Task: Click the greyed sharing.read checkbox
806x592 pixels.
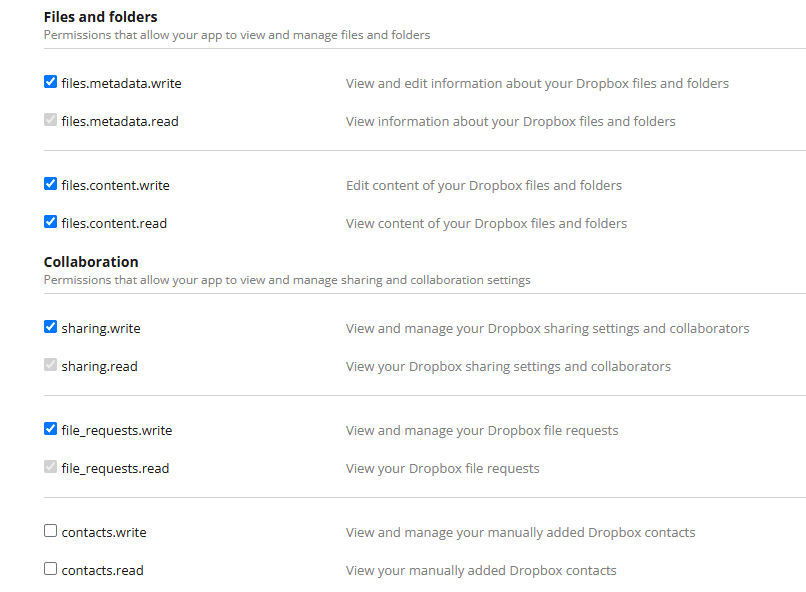Action: click(x=51, y=365)
